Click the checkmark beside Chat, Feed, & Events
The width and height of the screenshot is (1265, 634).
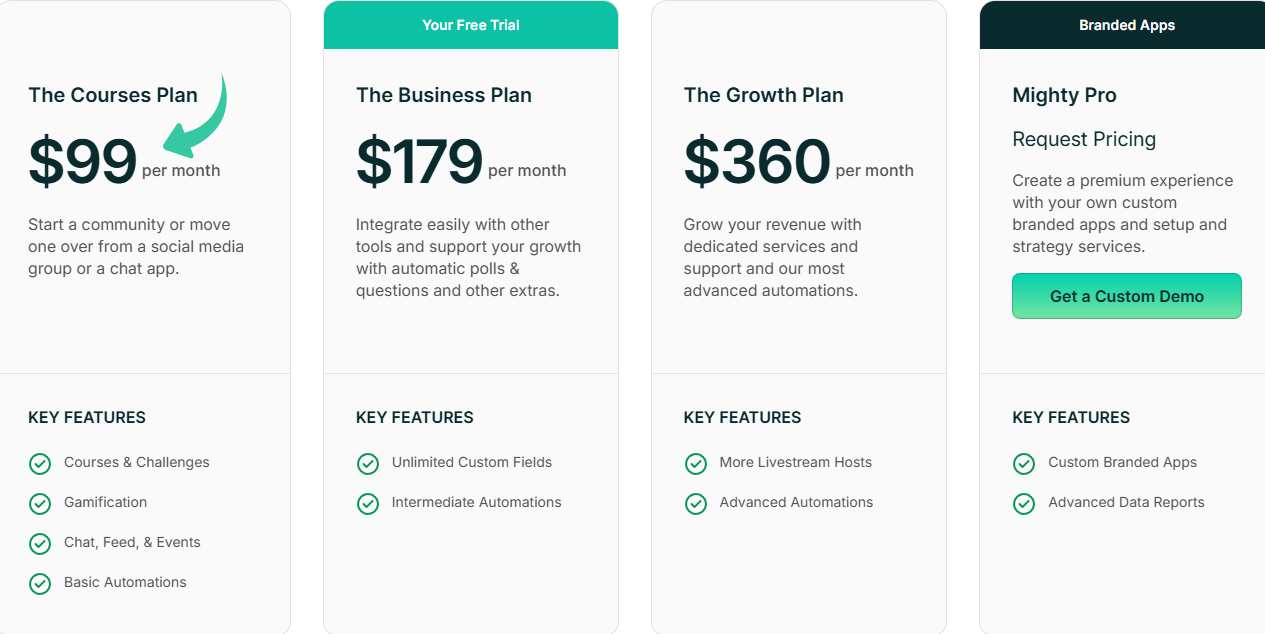click(x=40, y=543)
